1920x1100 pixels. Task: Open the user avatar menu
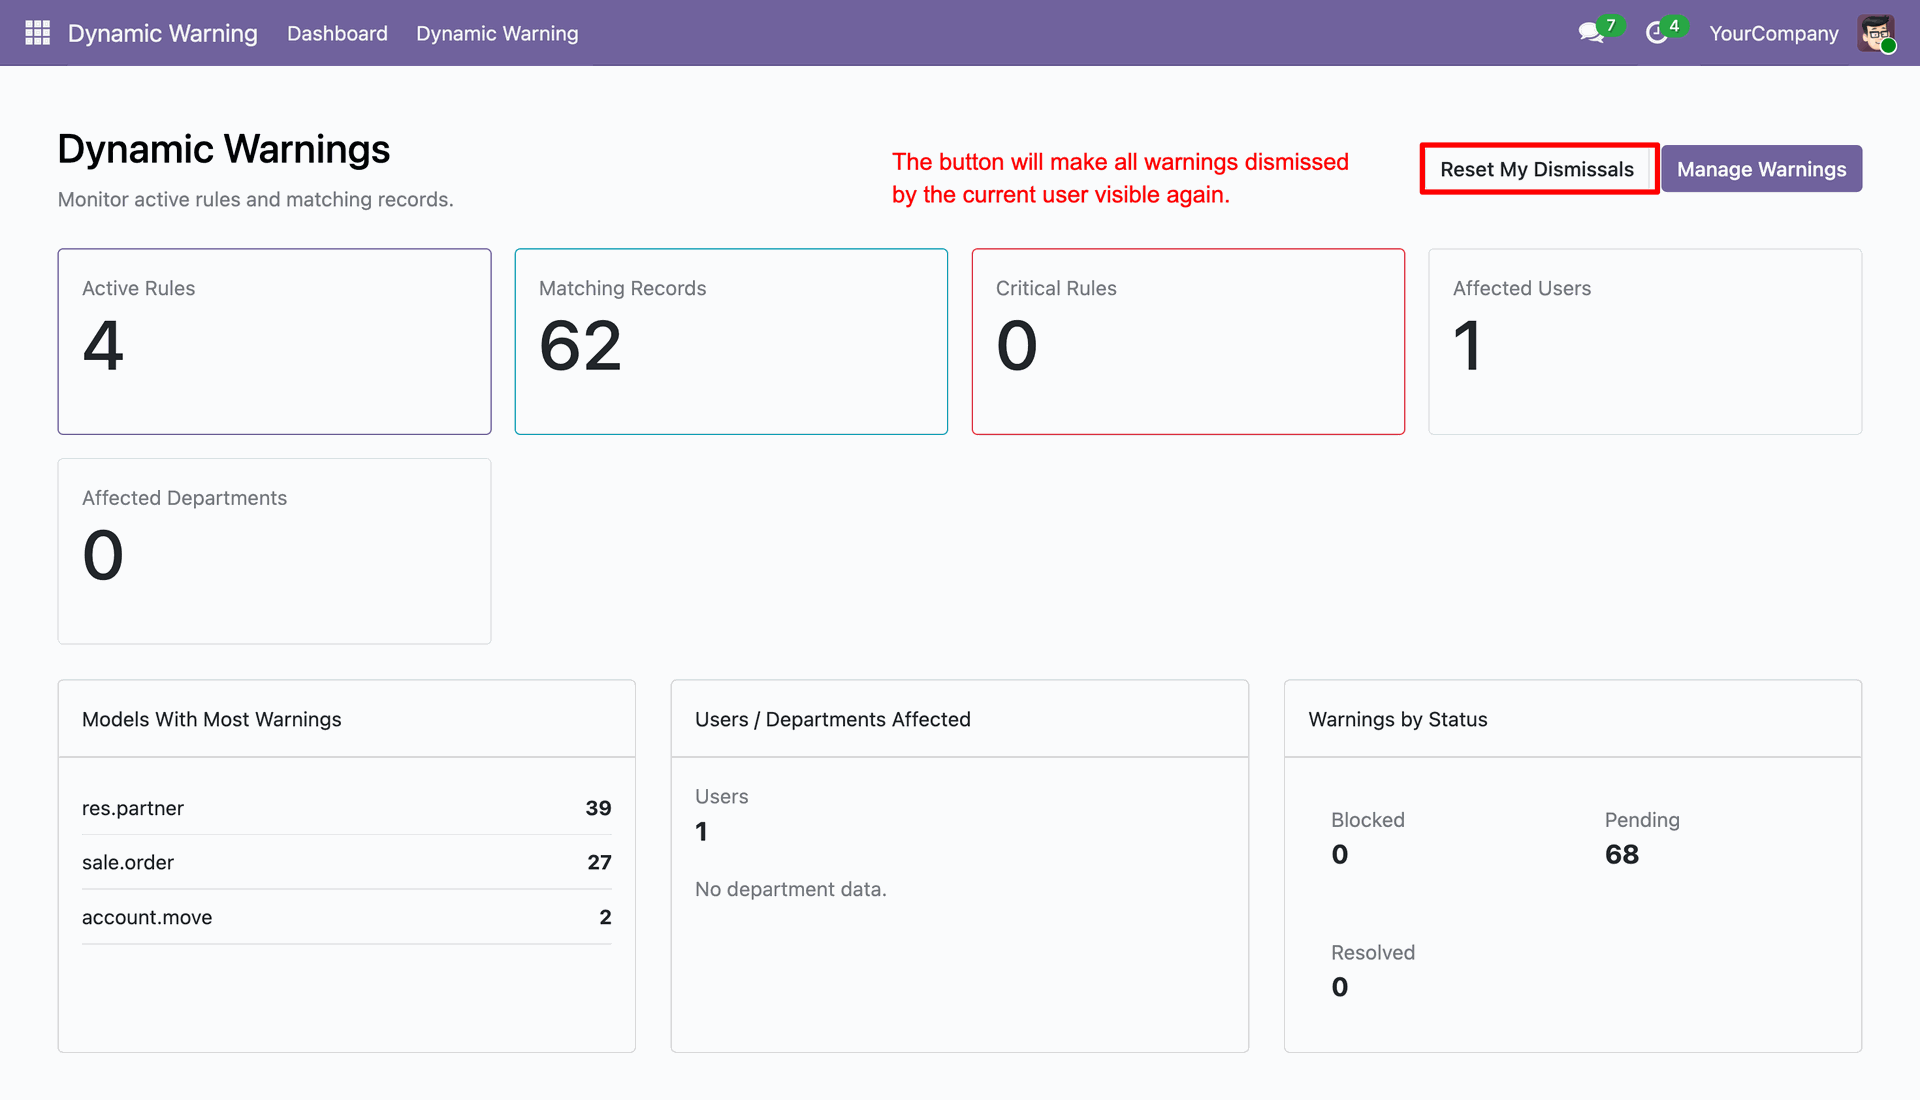pyautogui.click(x=1876, y=33)
